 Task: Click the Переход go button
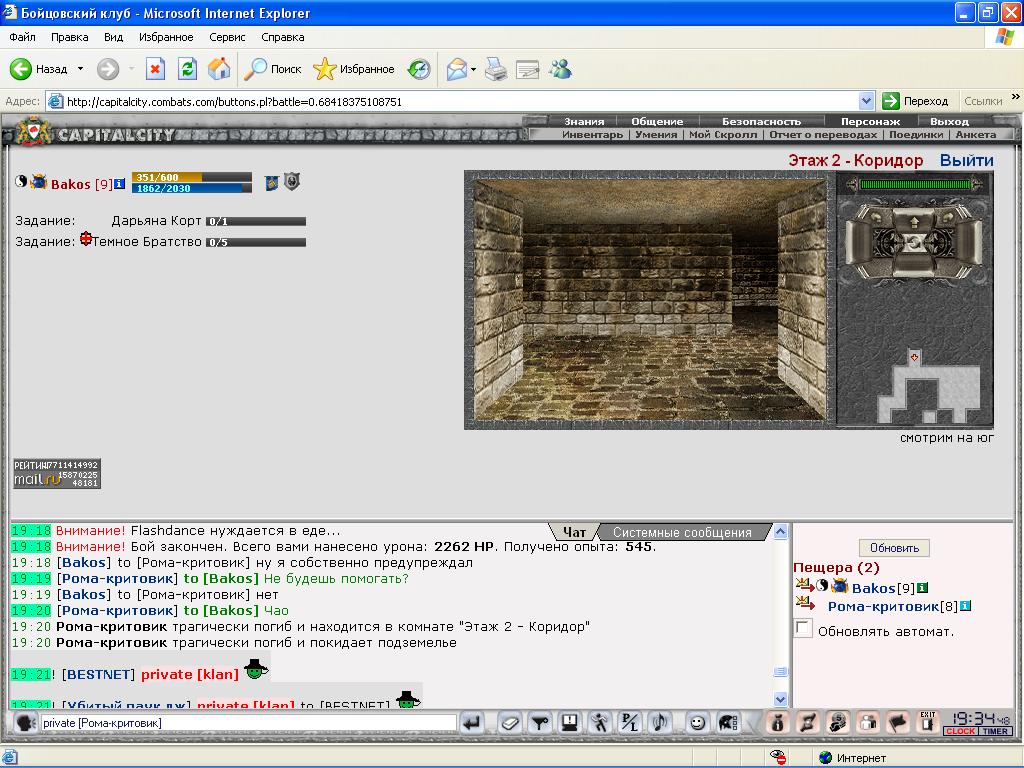(x=915, y=101)
